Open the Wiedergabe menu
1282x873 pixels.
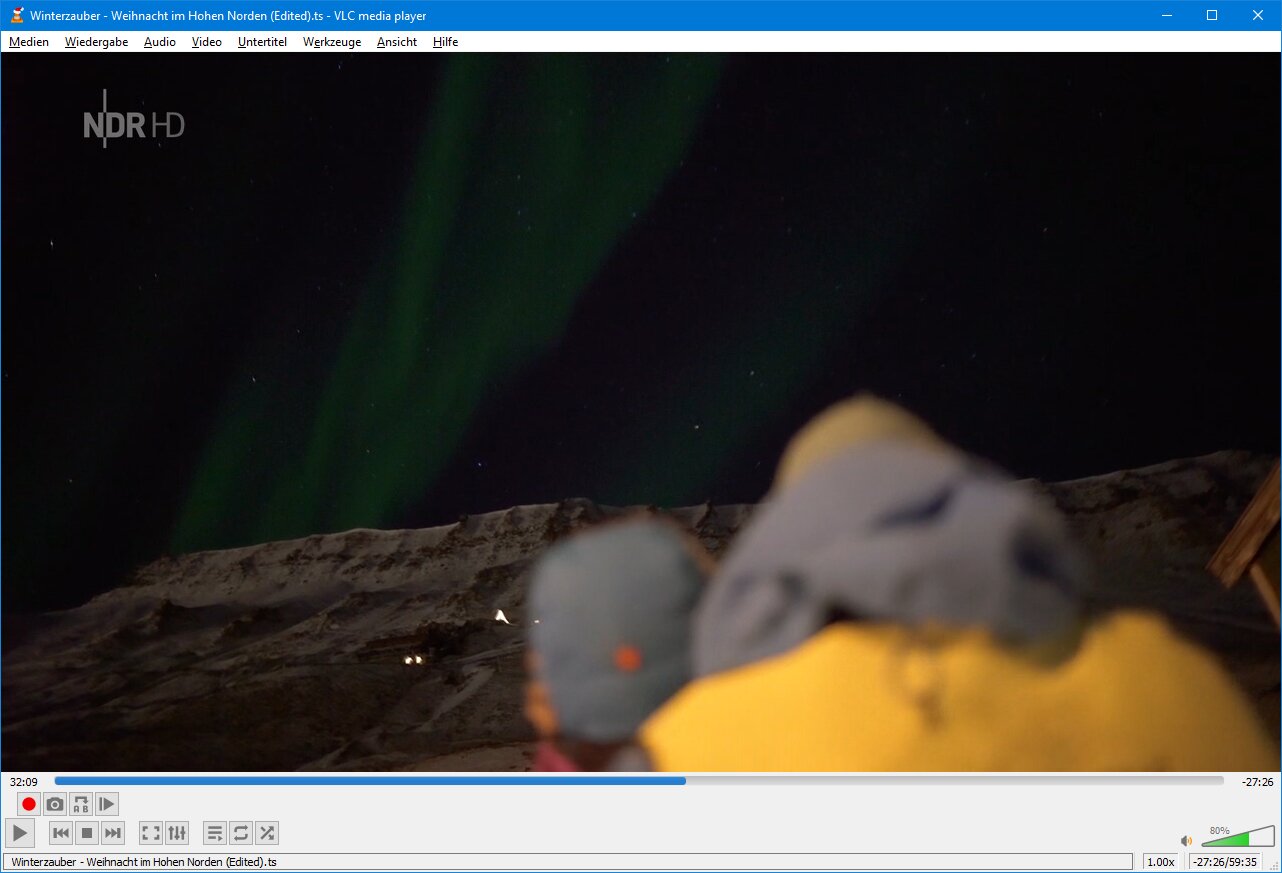[96, 42]
